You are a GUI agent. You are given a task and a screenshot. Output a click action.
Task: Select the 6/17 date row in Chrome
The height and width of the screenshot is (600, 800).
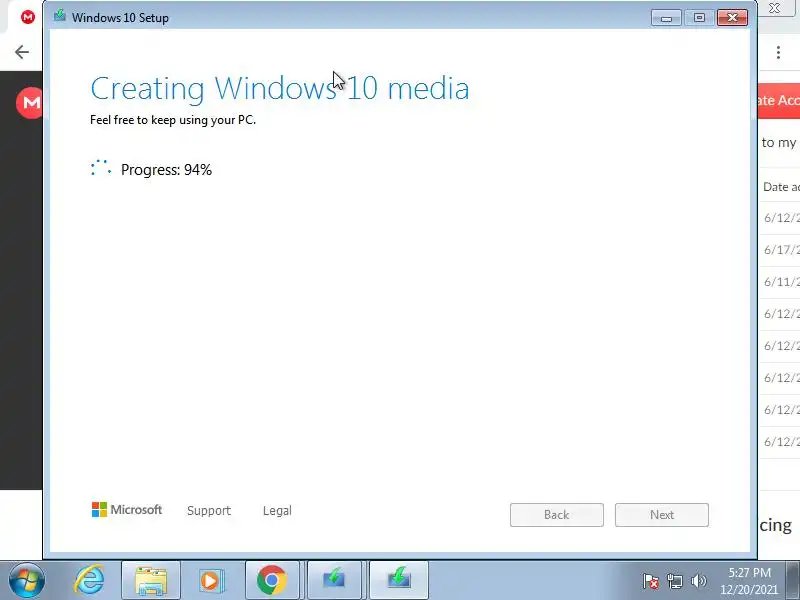(780, 249)
